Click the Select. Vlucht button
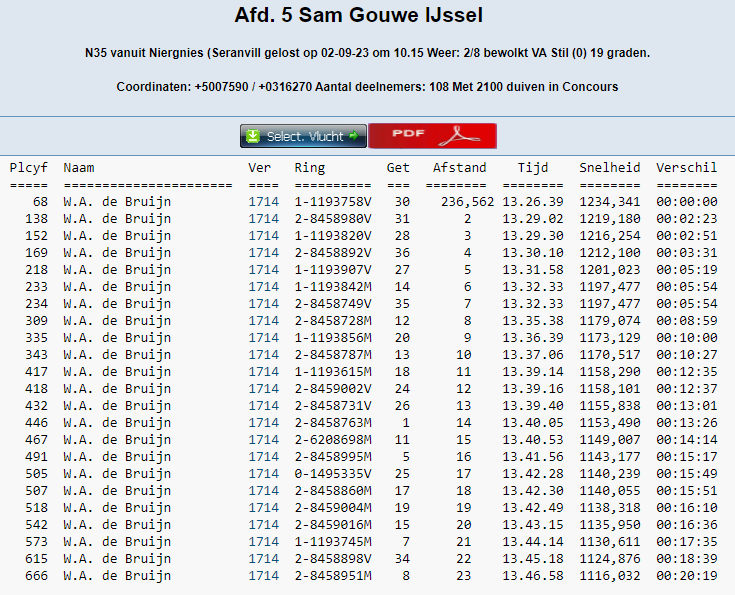This screenshot has width=735, height=595. 303,136
